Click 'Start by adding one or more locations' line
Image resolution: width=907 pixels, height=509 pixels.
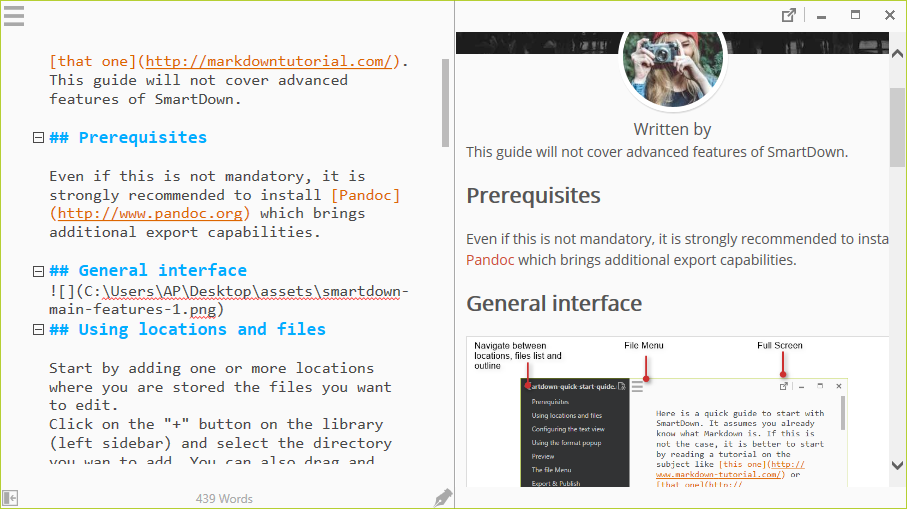[x=212, y=368]
